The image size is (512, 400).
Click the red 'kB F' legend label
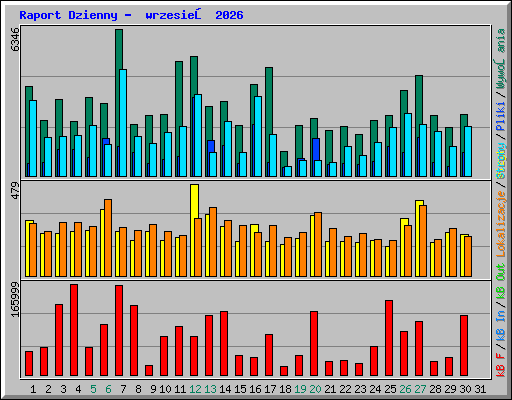501,364
